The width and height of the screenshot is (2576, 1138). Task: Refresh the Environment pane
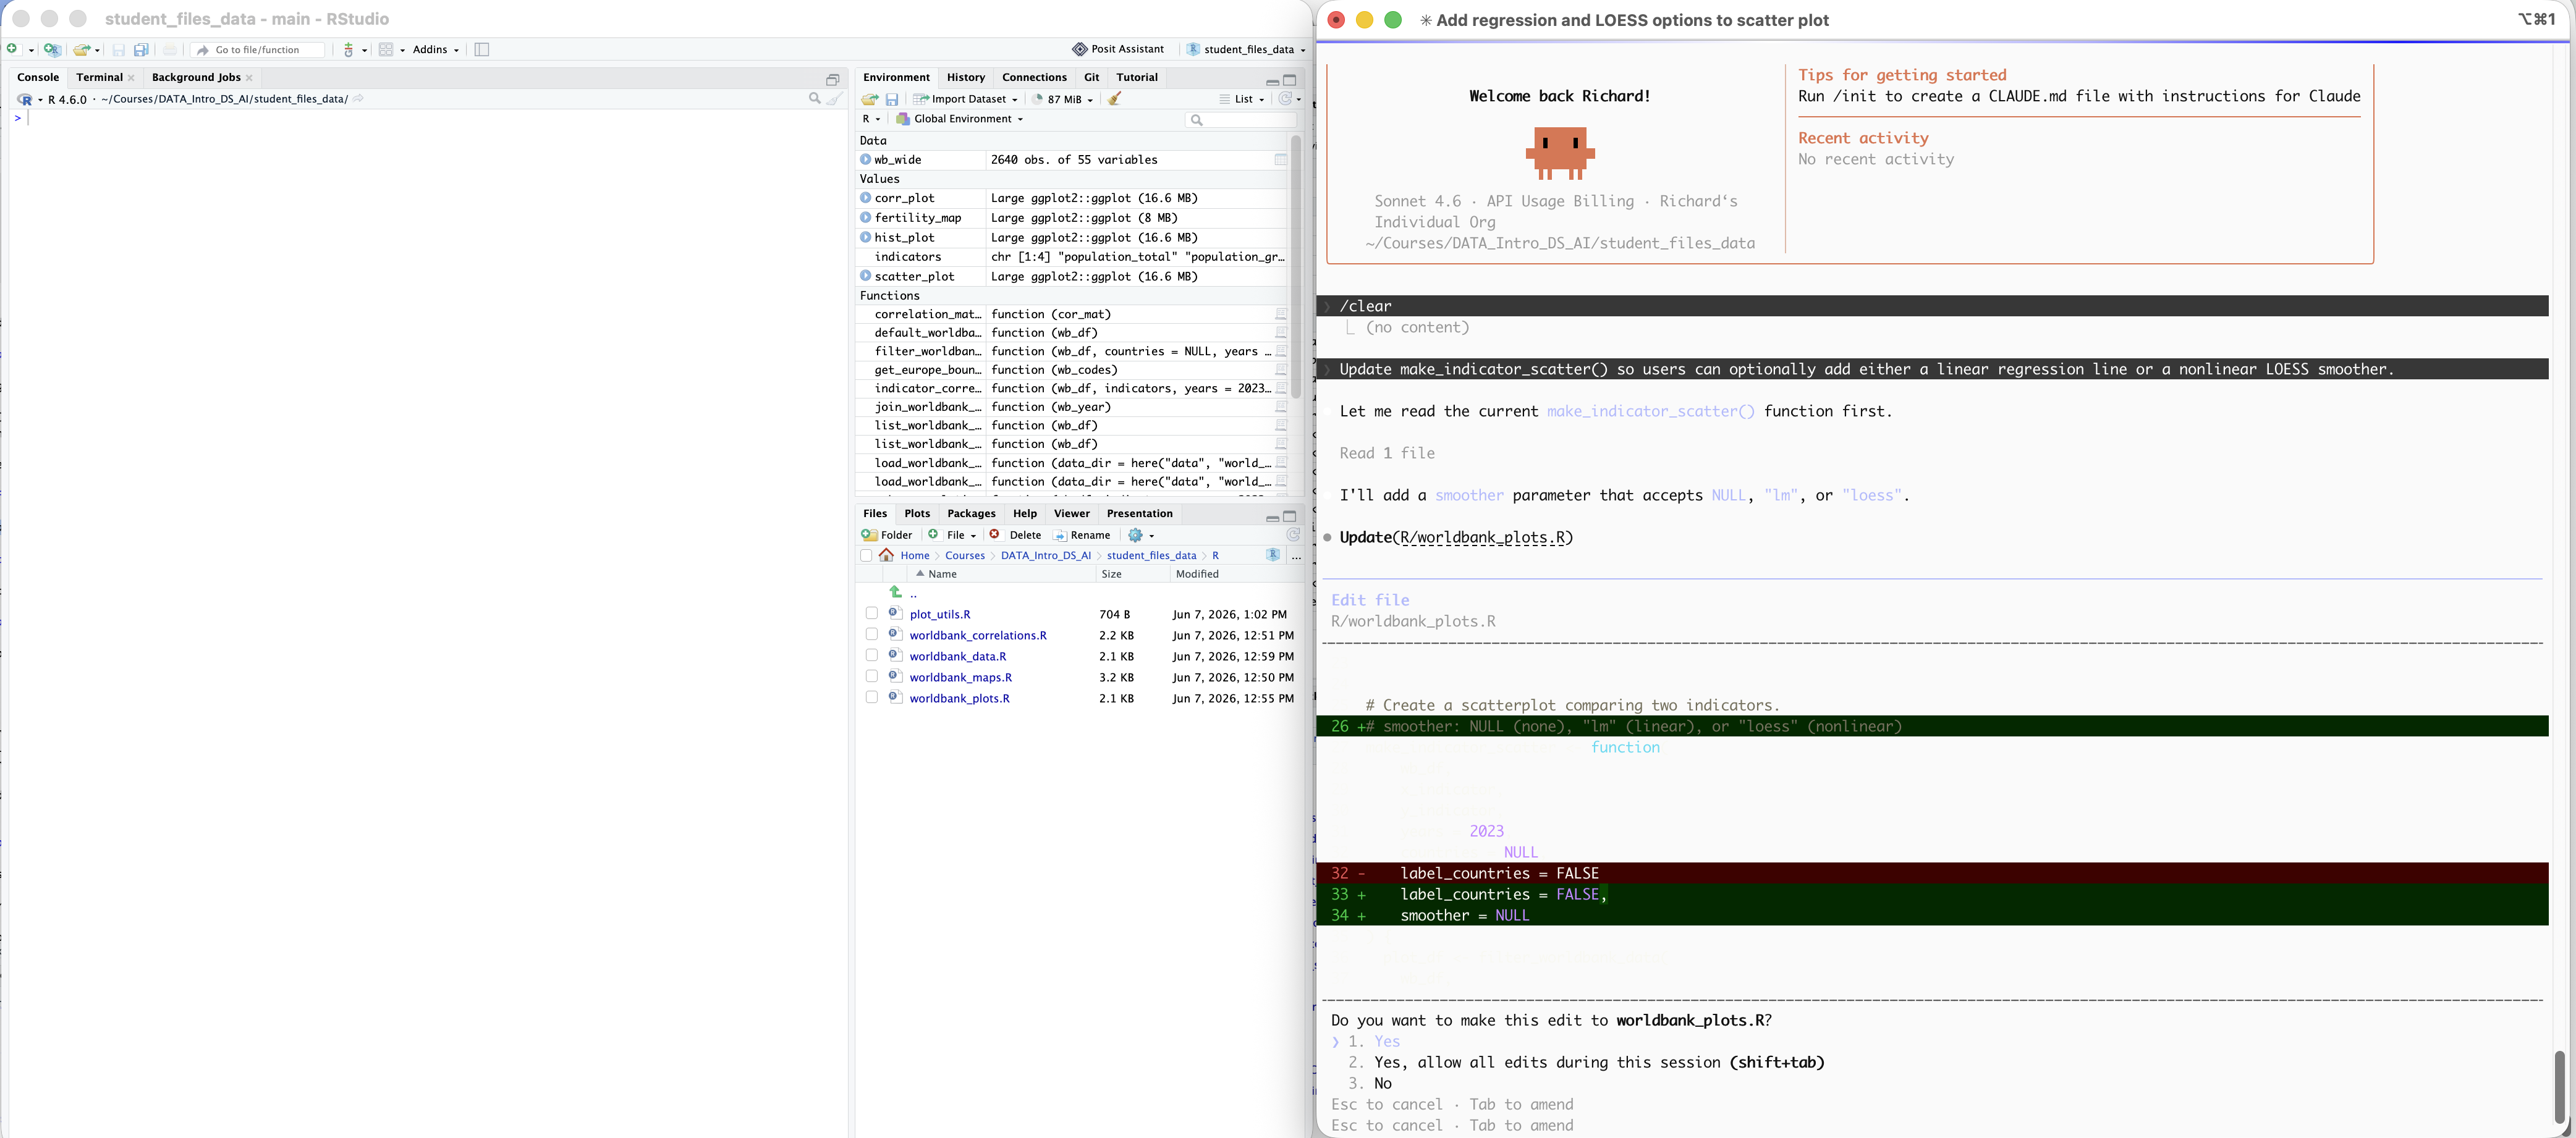point(1285,99)
